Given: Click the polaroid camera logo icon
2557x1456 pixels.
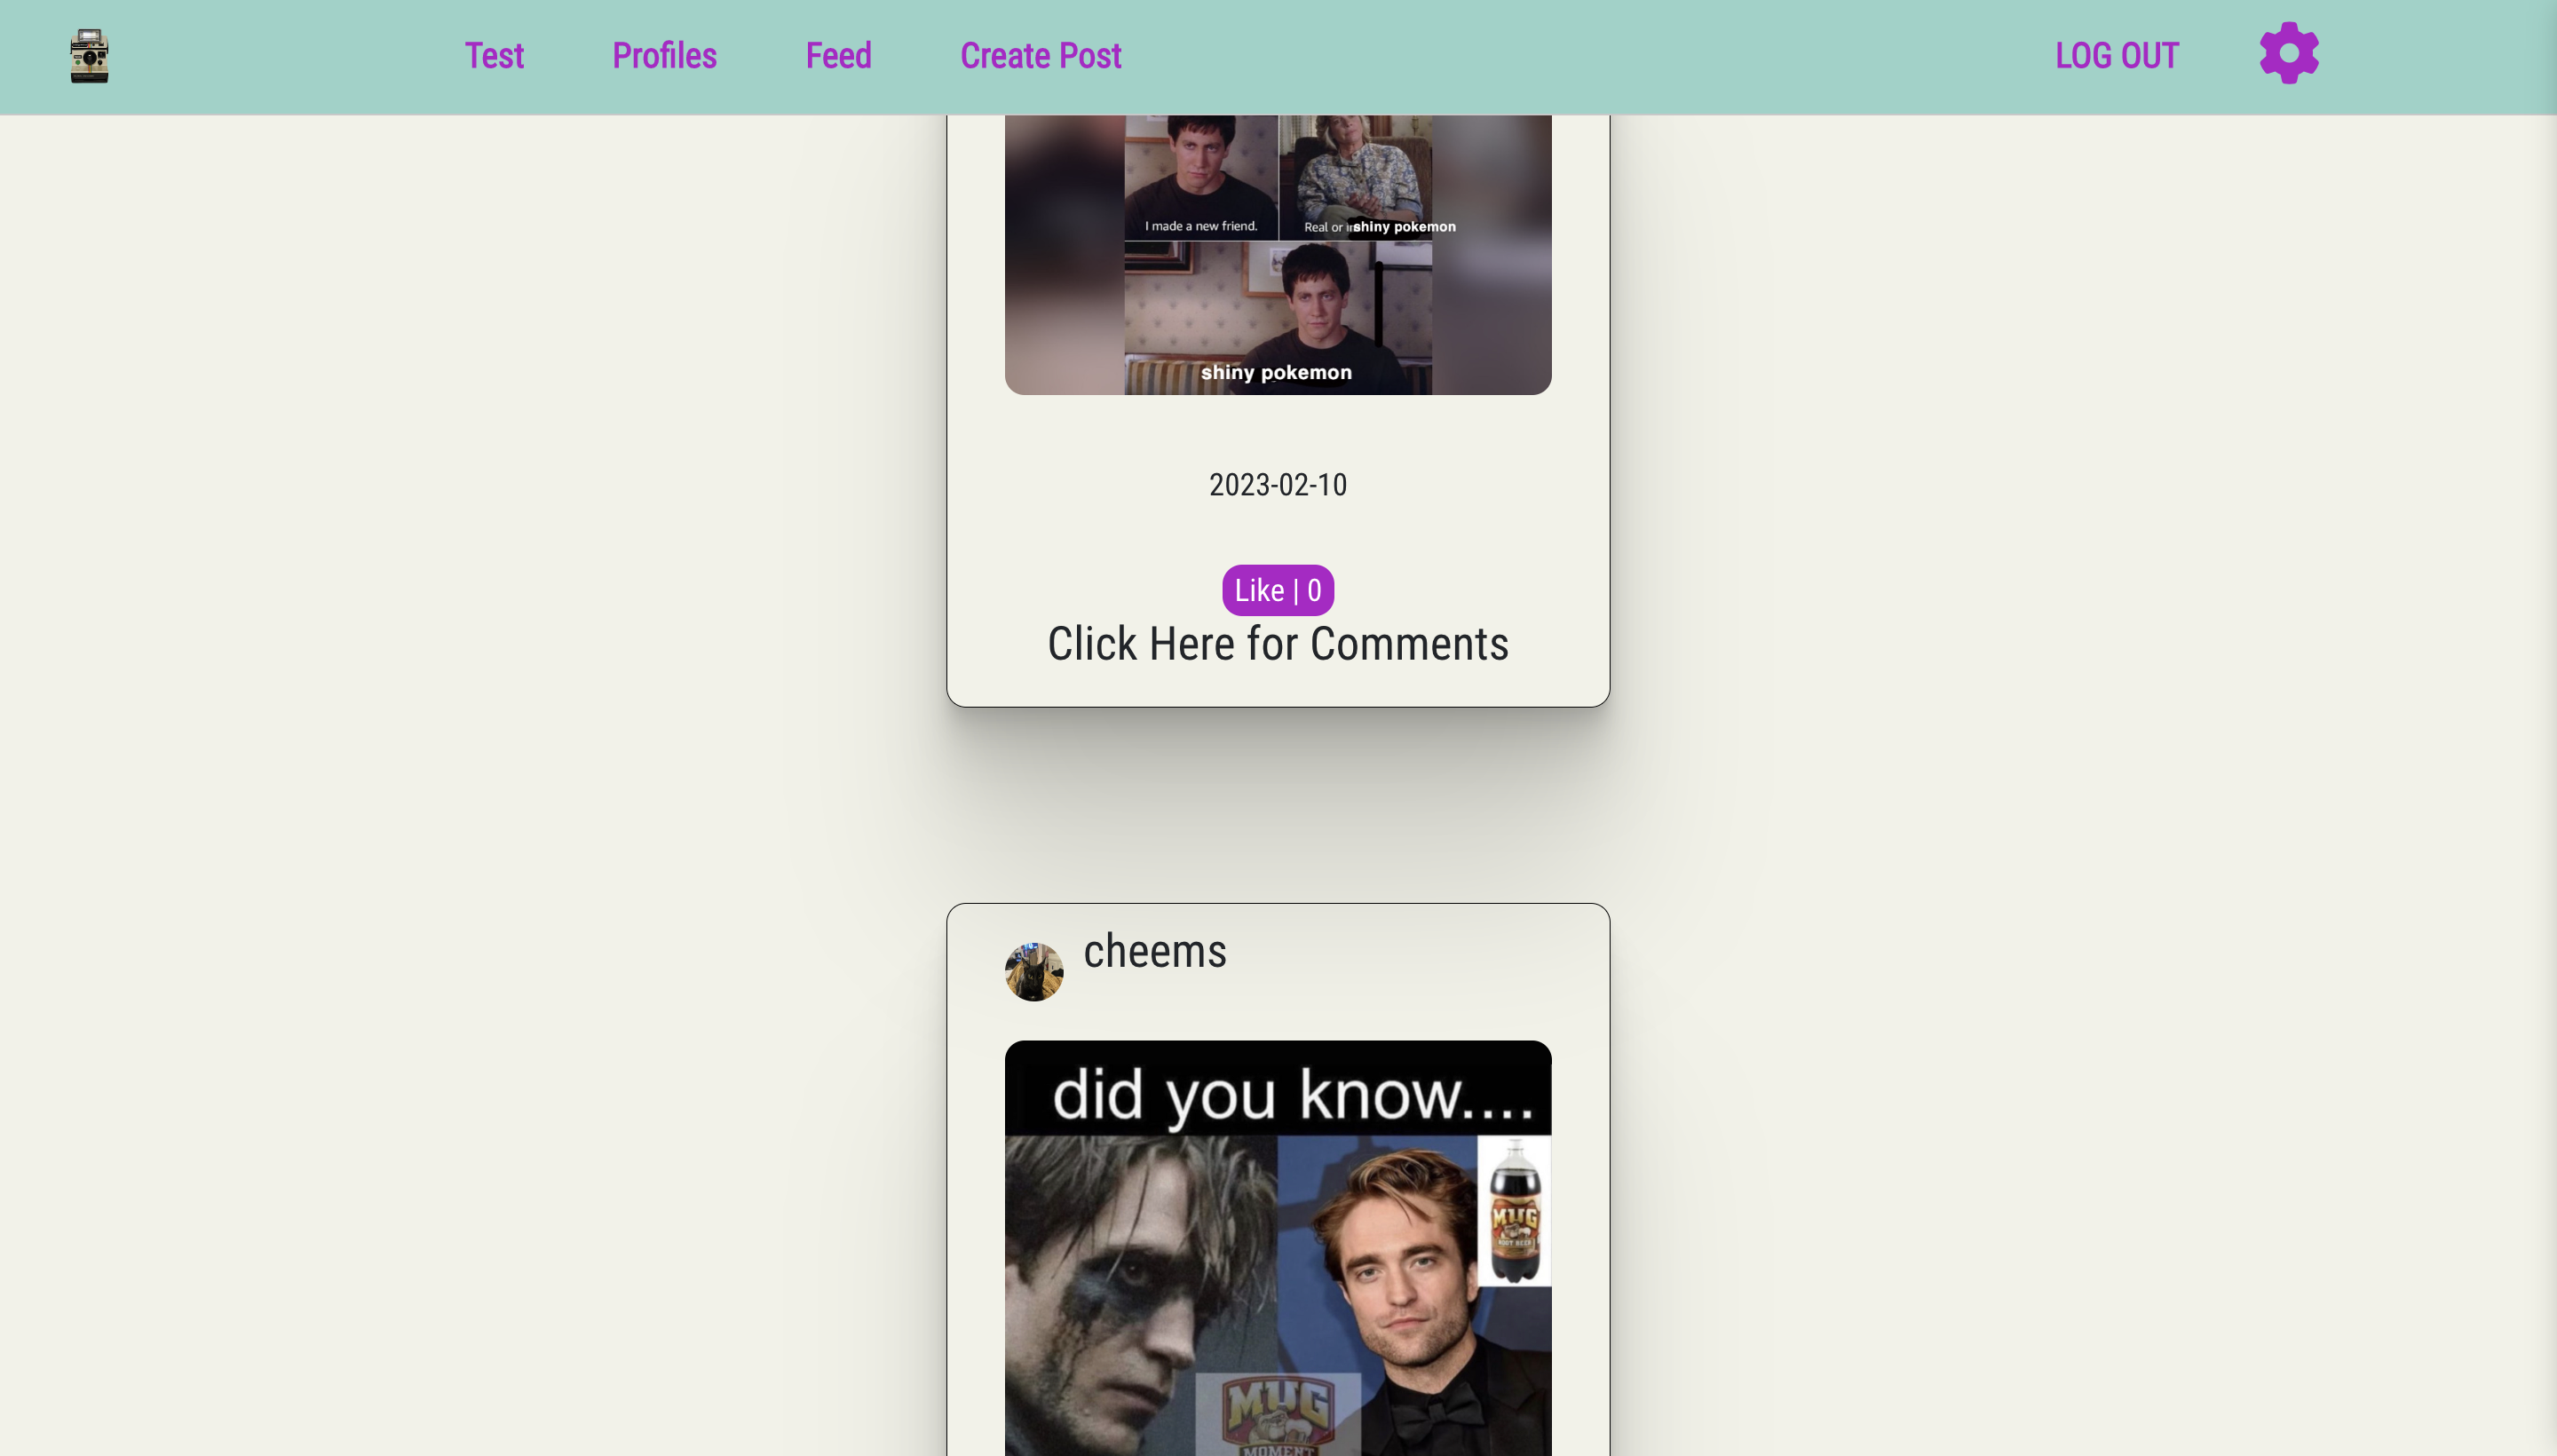Looking at the screenshot, I should point(89,56).
